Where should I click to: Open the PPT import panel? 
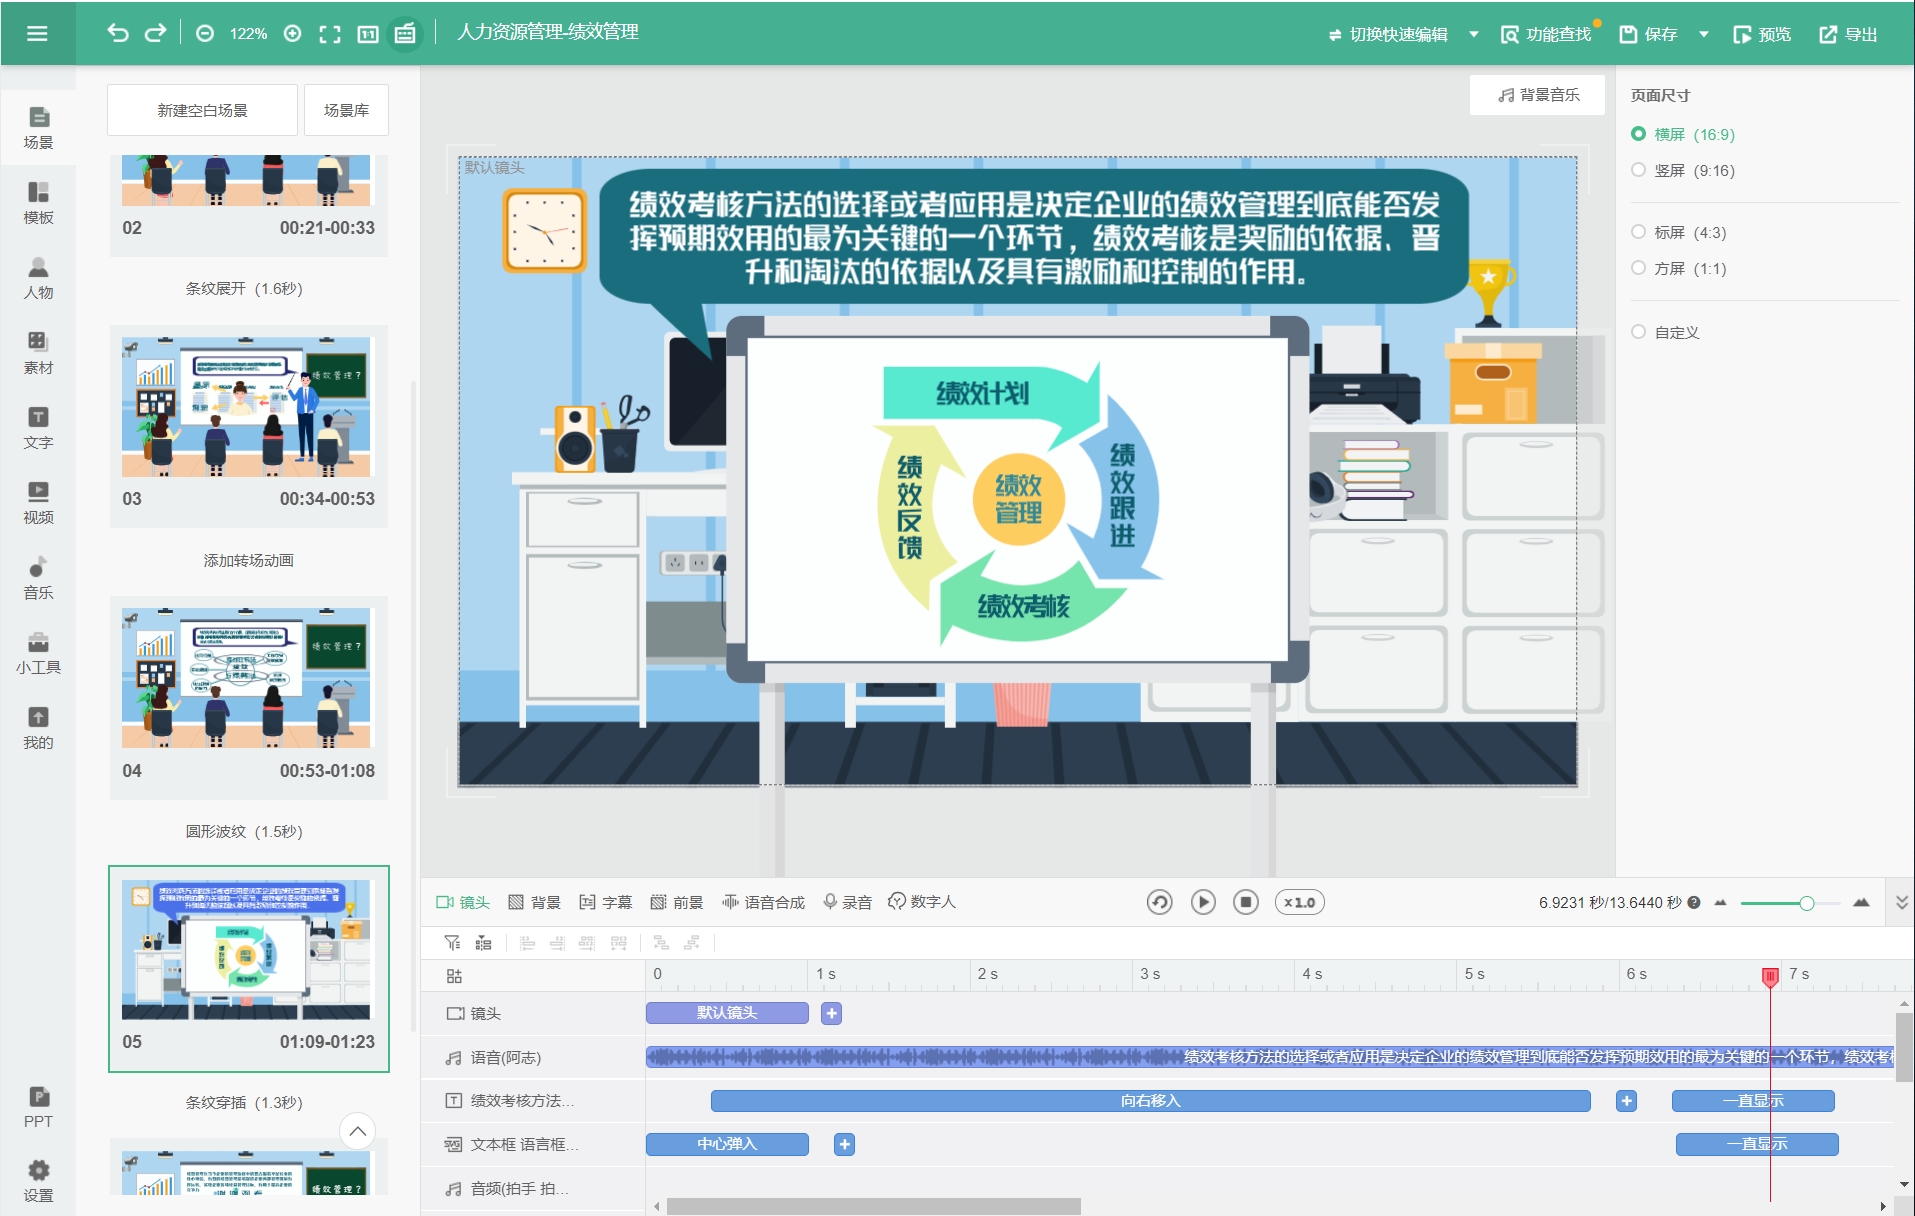click(38, 1107)
